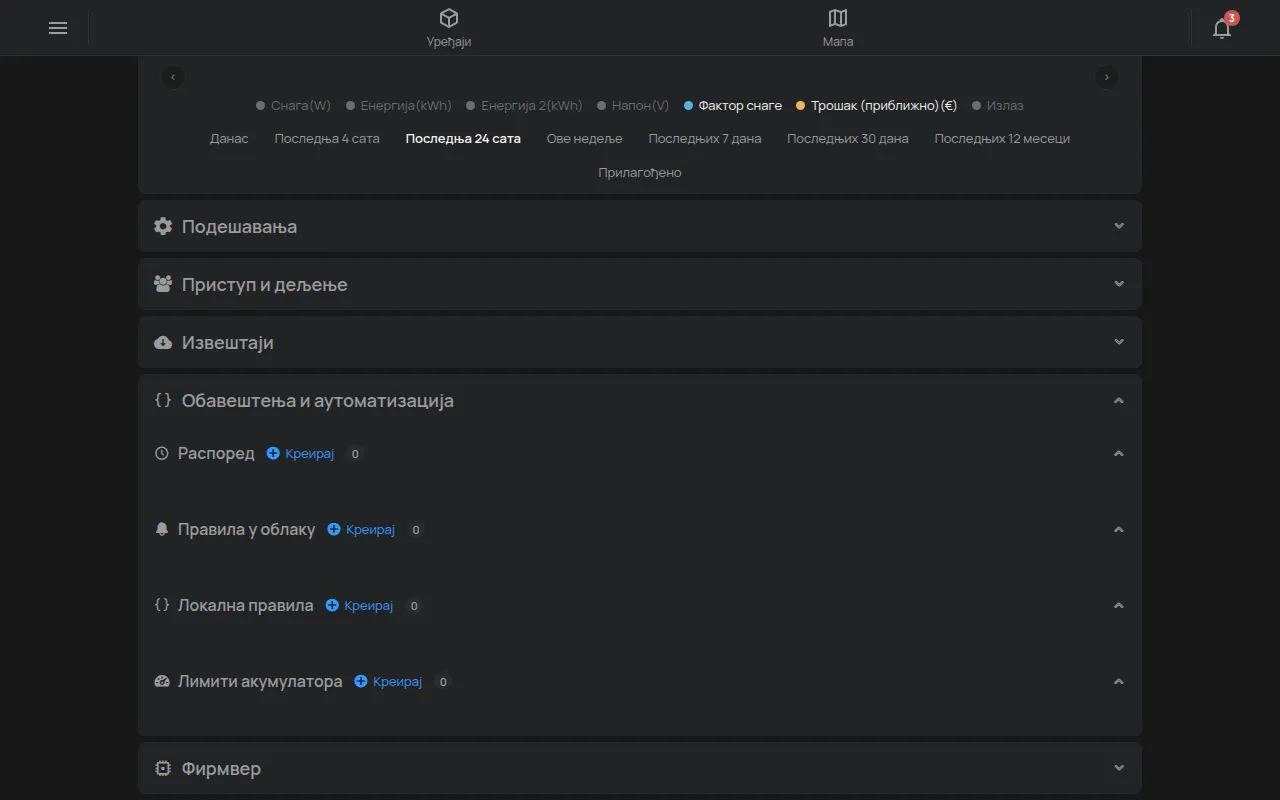Open the Уређаји devices tab
The image size is (1280, 800).
pos(449,28)
